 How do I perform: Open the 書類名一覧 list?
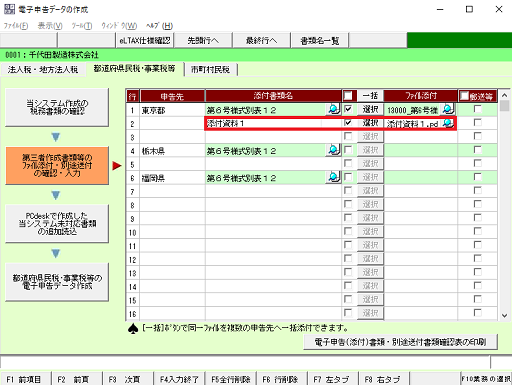coord(320,41)
